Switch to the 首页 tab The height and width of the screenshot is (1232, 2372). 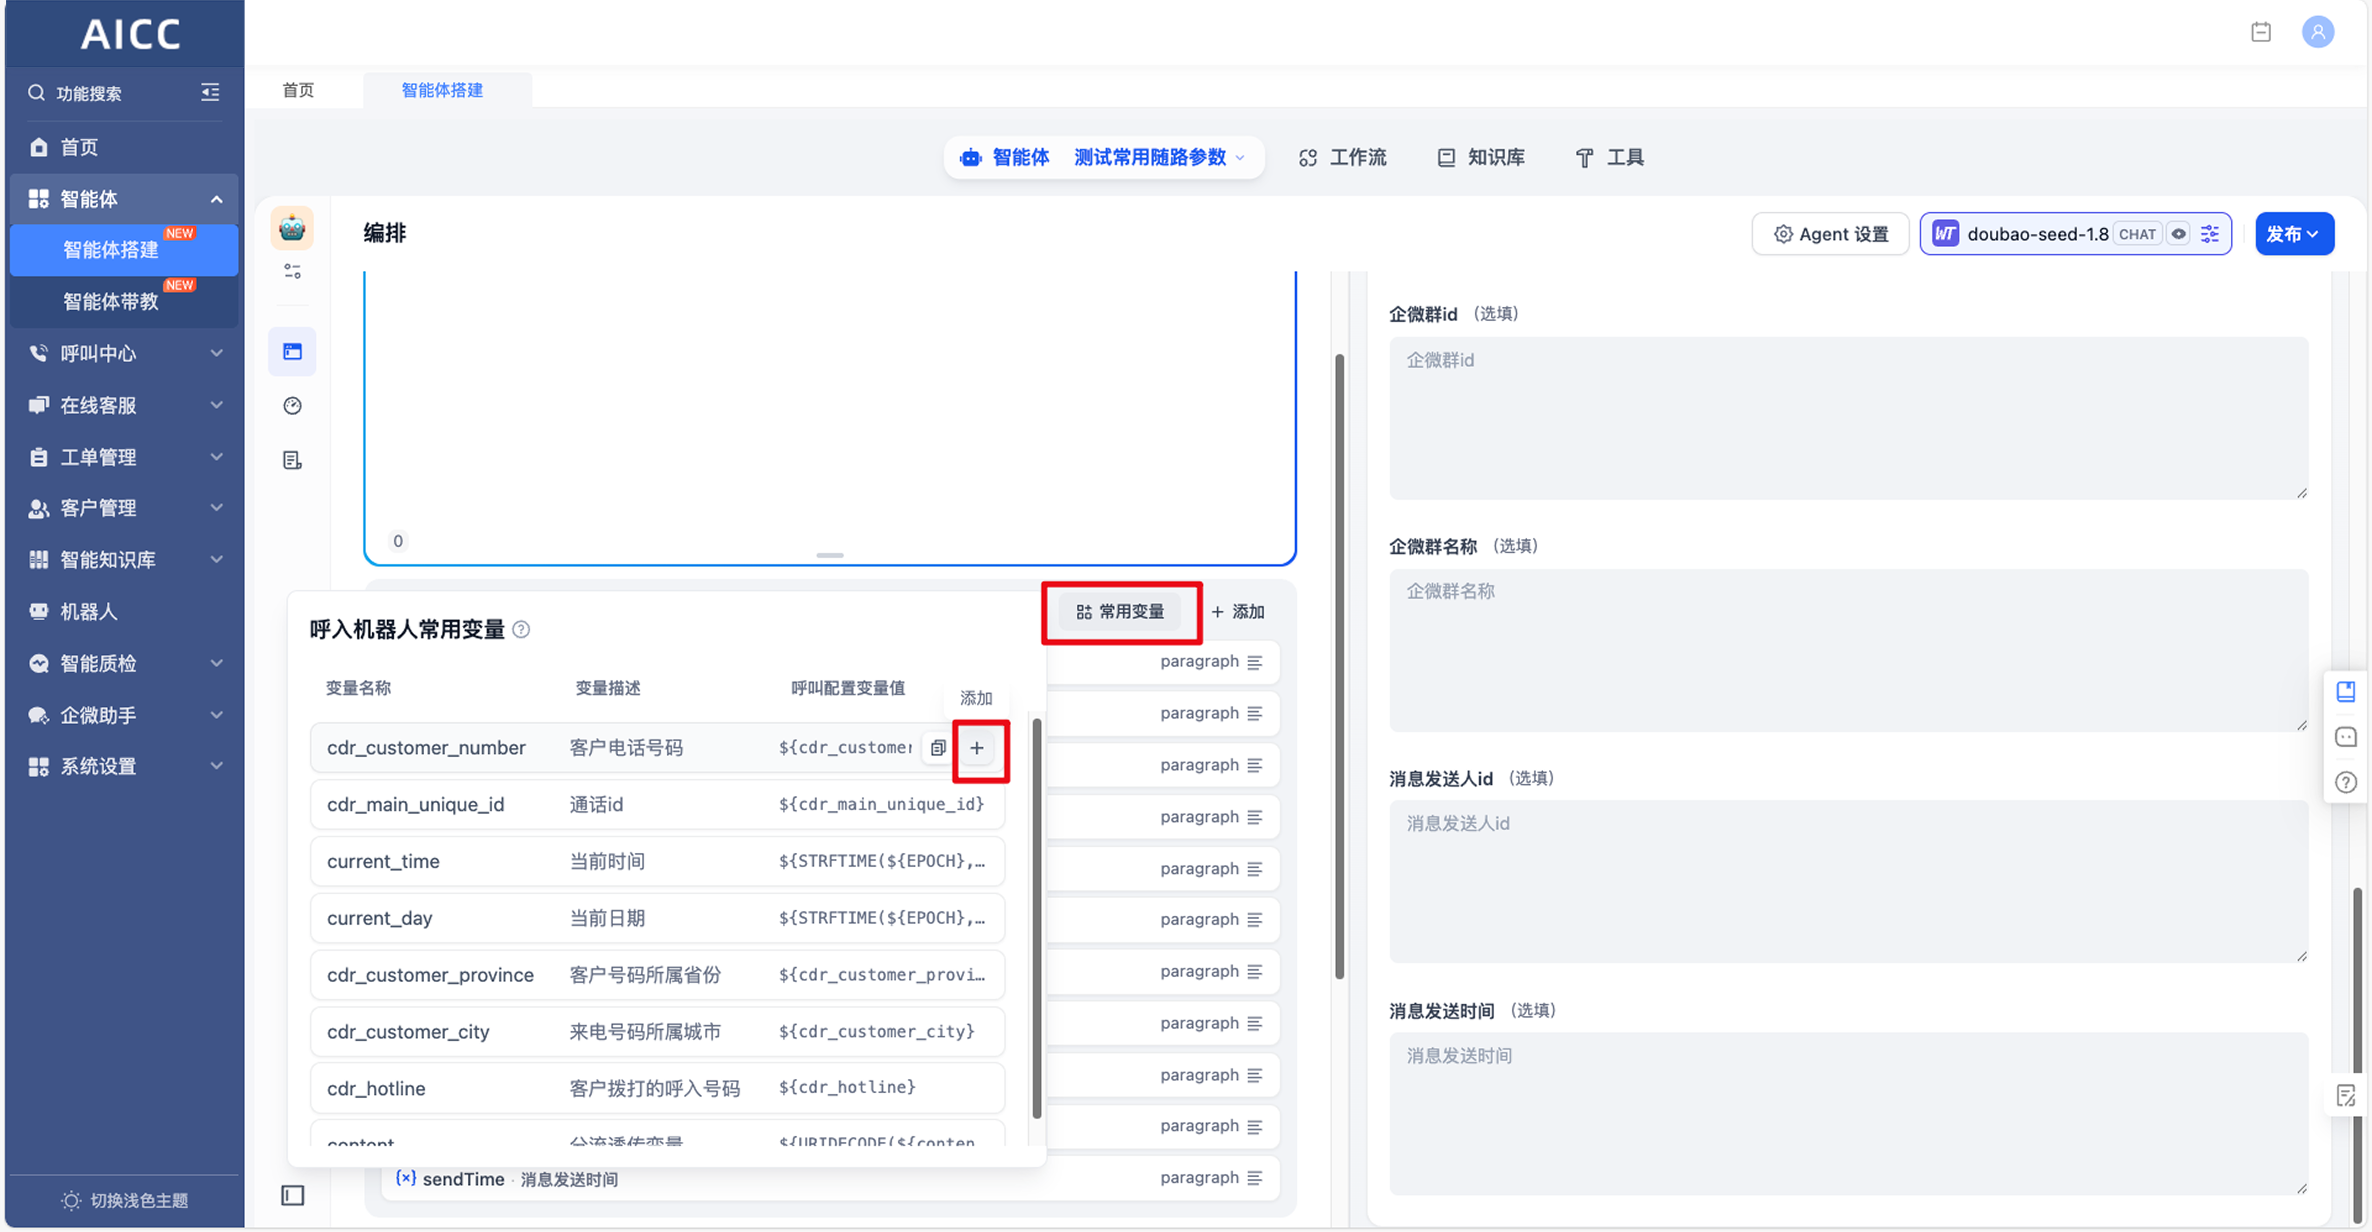tap(298, 90)
